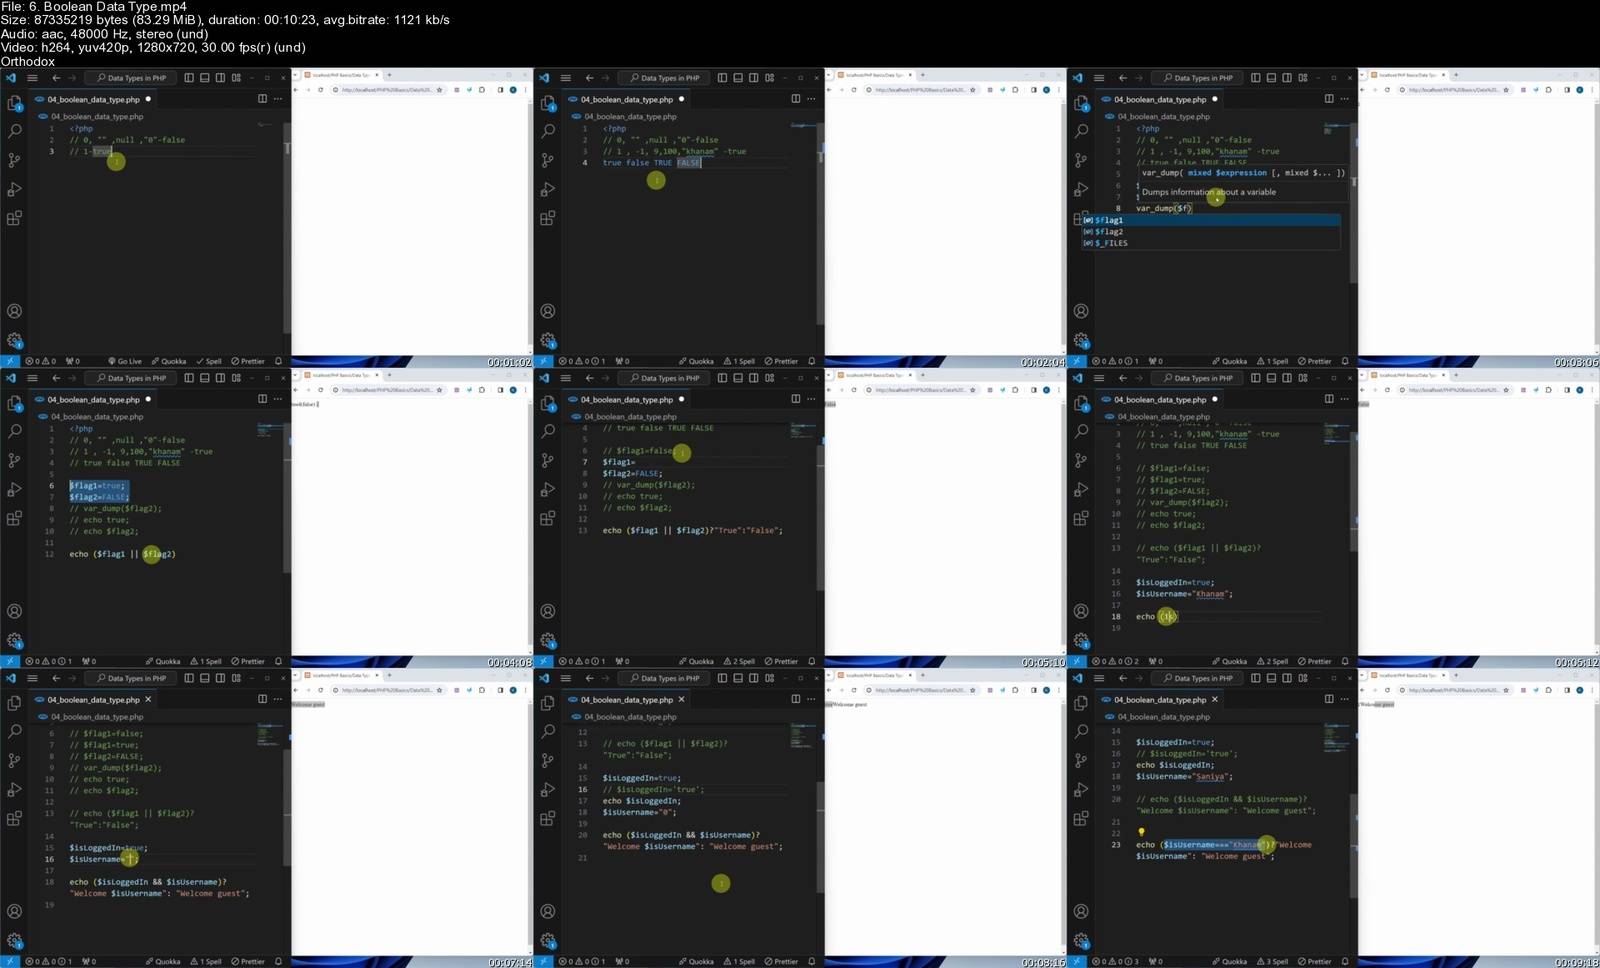Open the Source Control panel icon
Image resolution: width=1600 pixels, height=968 pixels.
[x=15, y=160]
